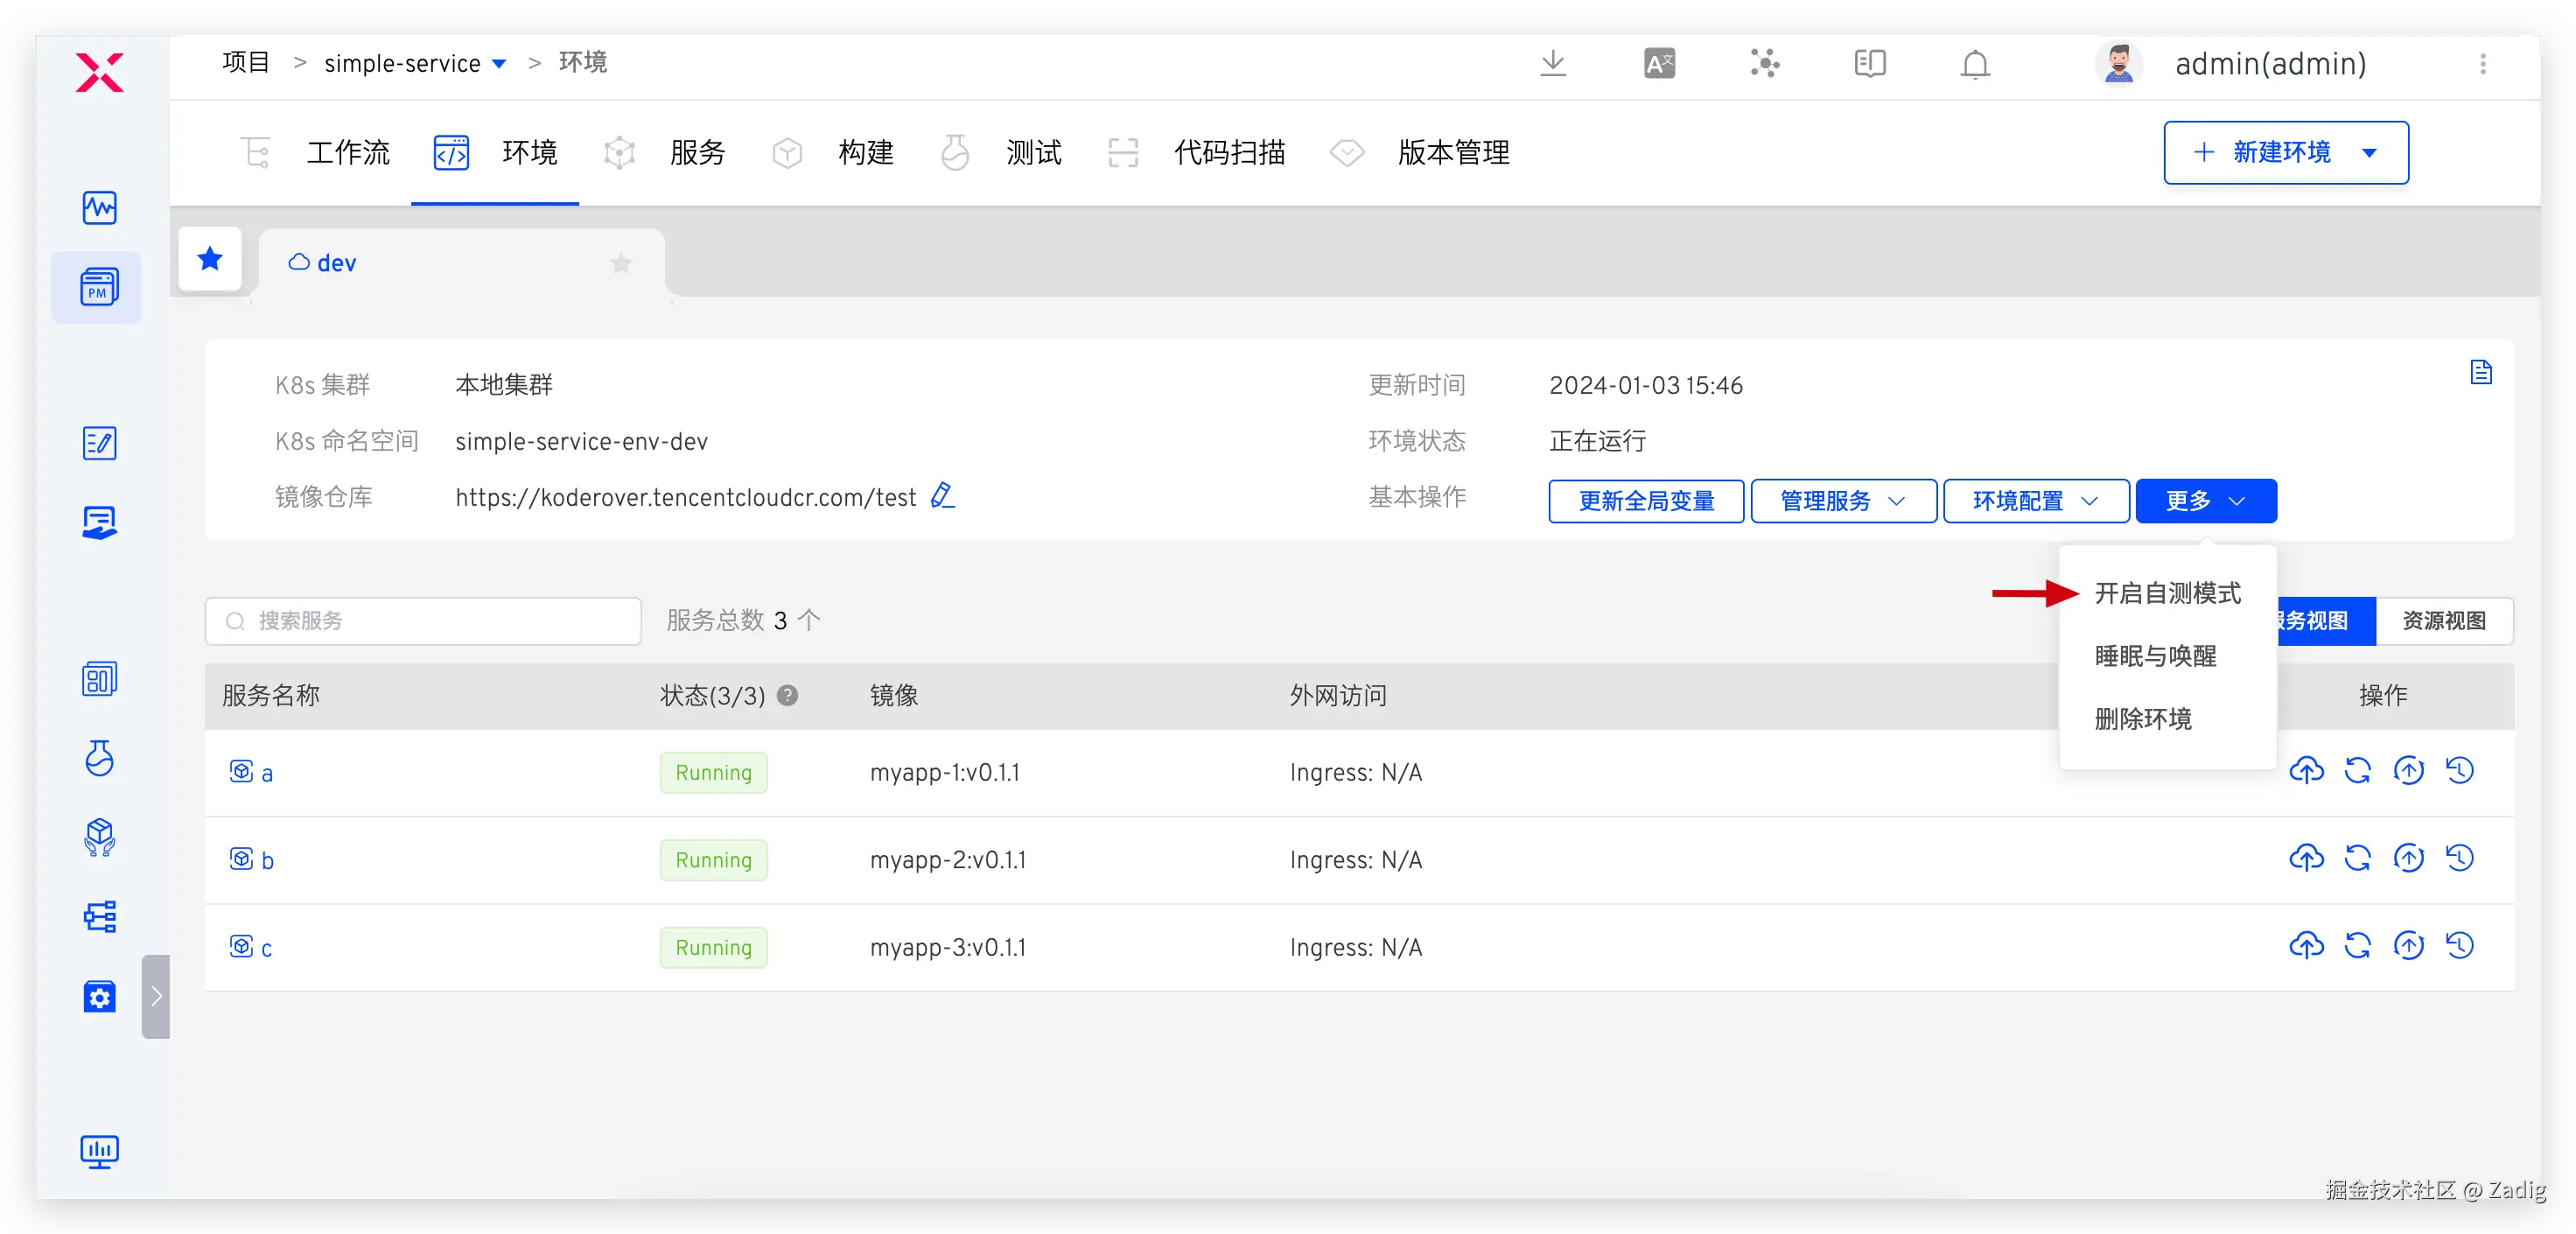Switch to 资源视图
Image resolution: width=2576 pixels, height=1234 pixels.
[2444, 621]
